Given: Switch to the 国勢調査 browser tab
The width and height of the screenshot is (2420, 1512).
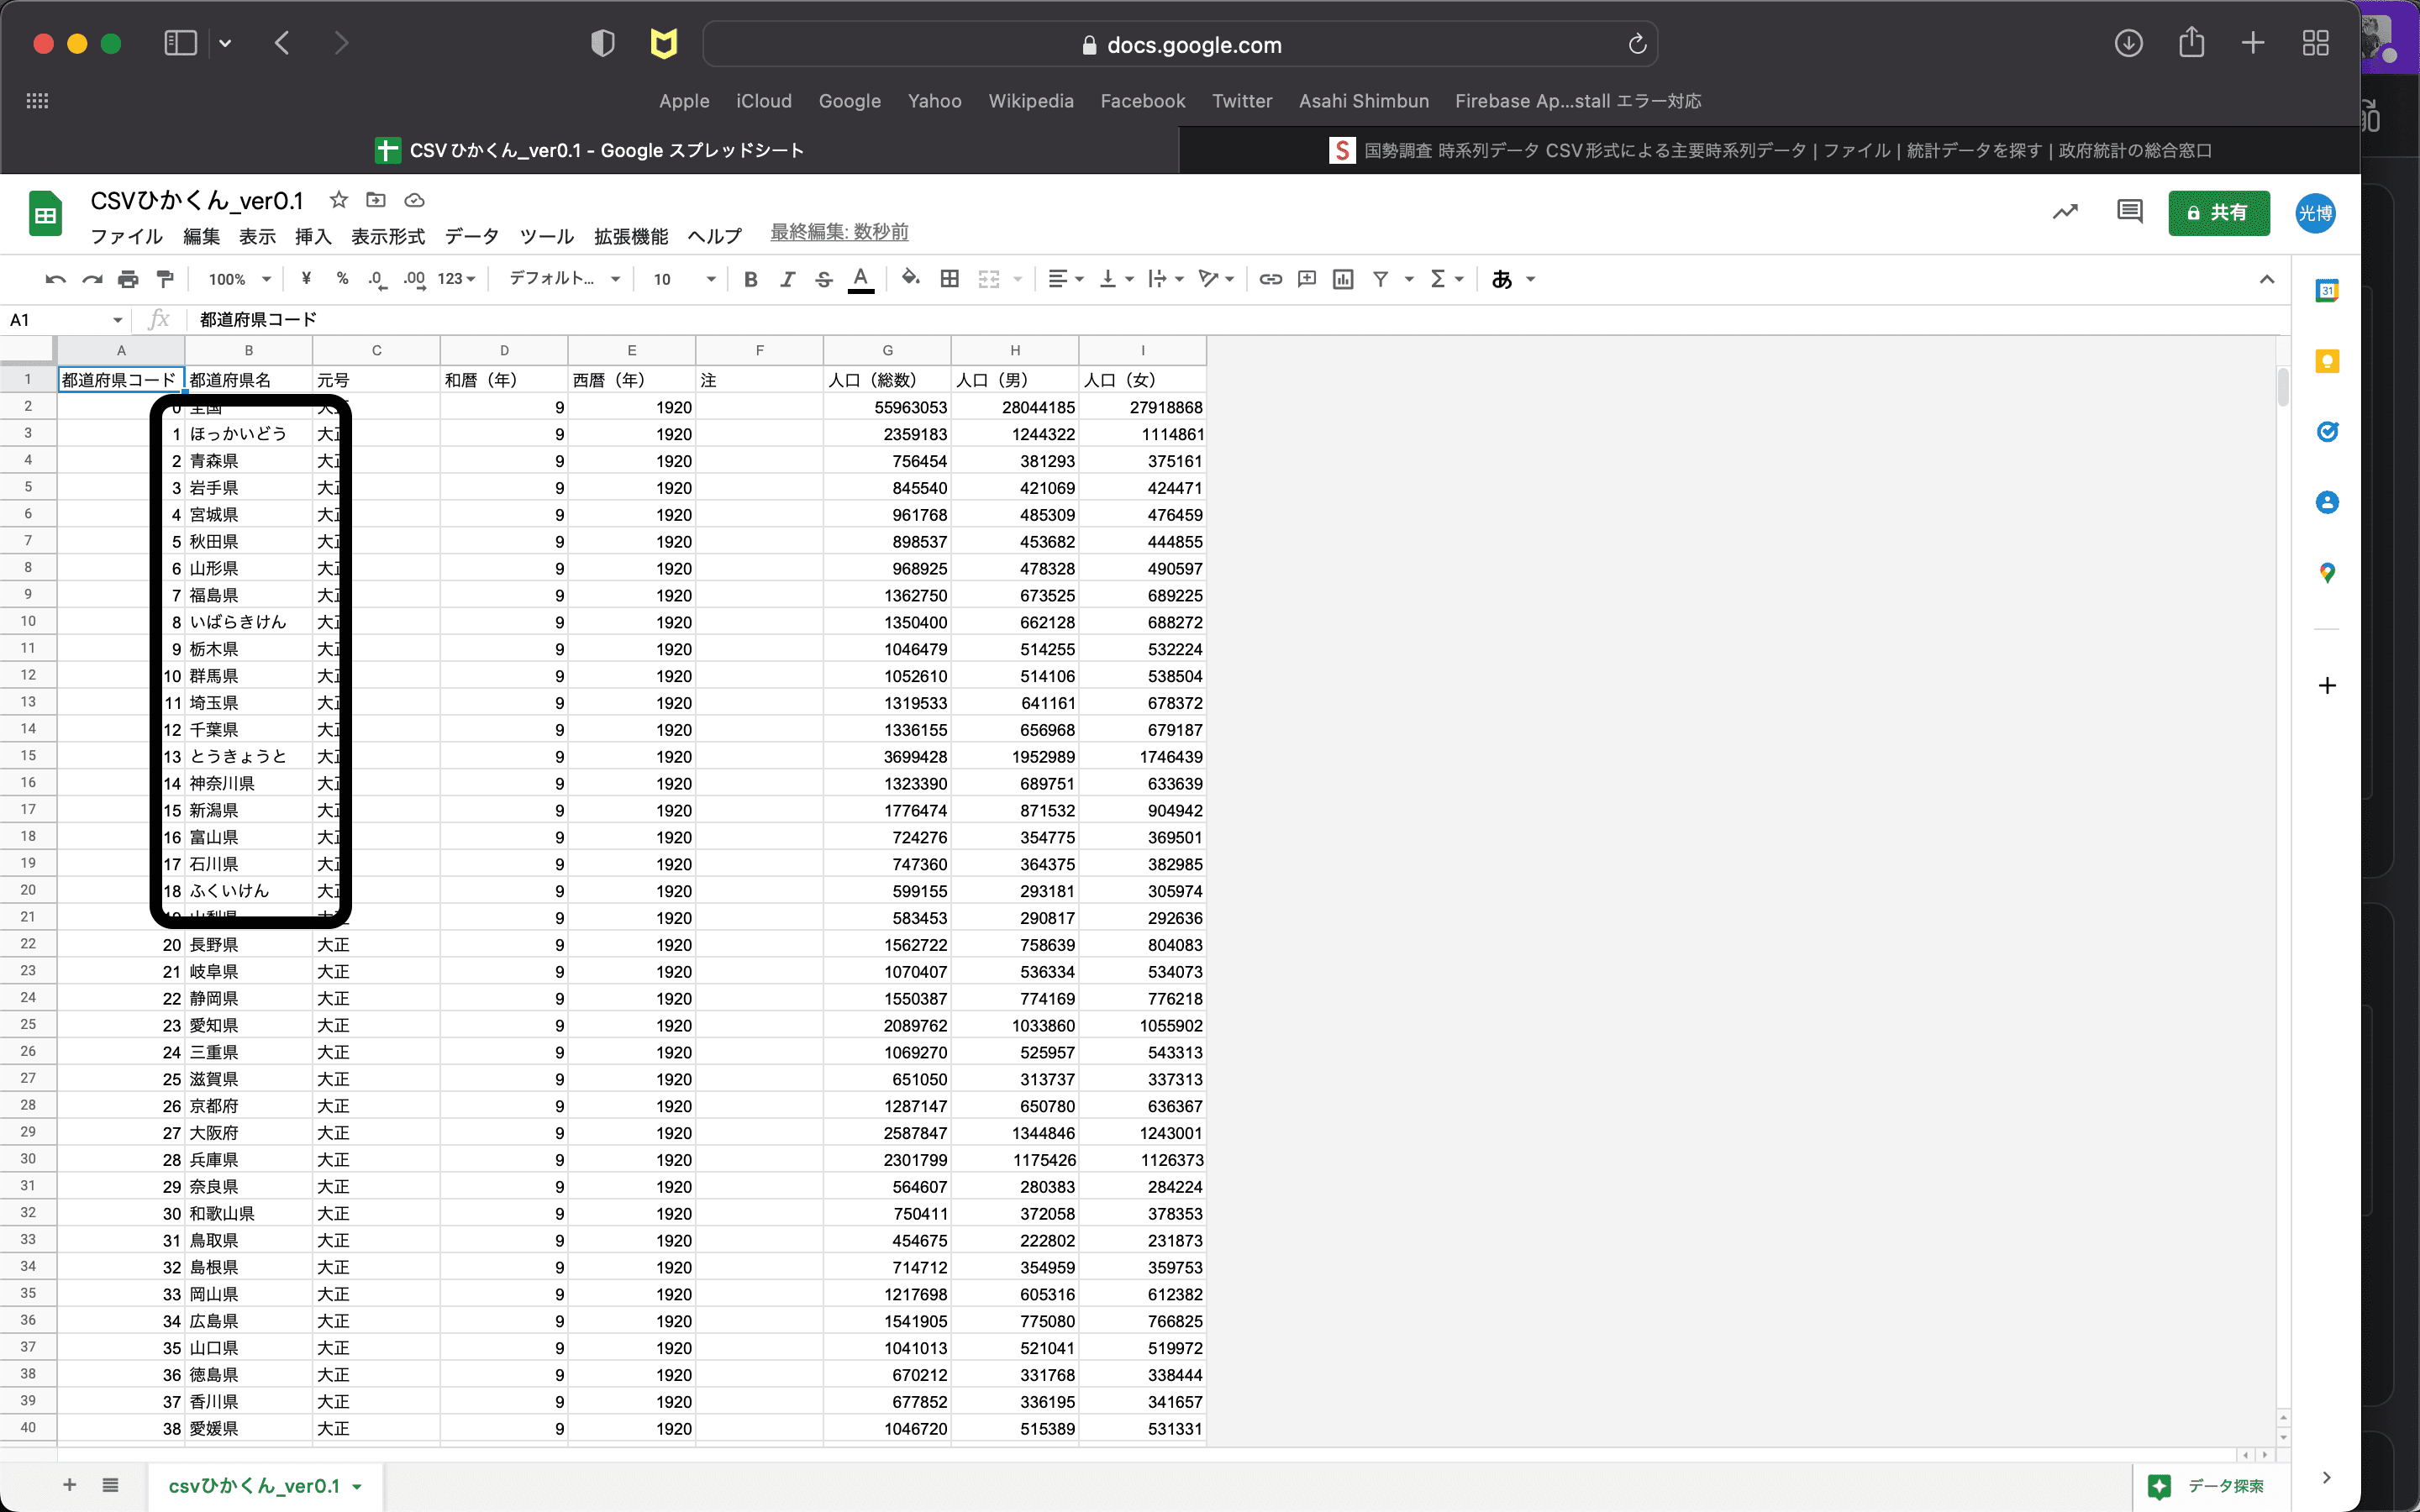Looking at the screenshot, I should pos(1770,150).
